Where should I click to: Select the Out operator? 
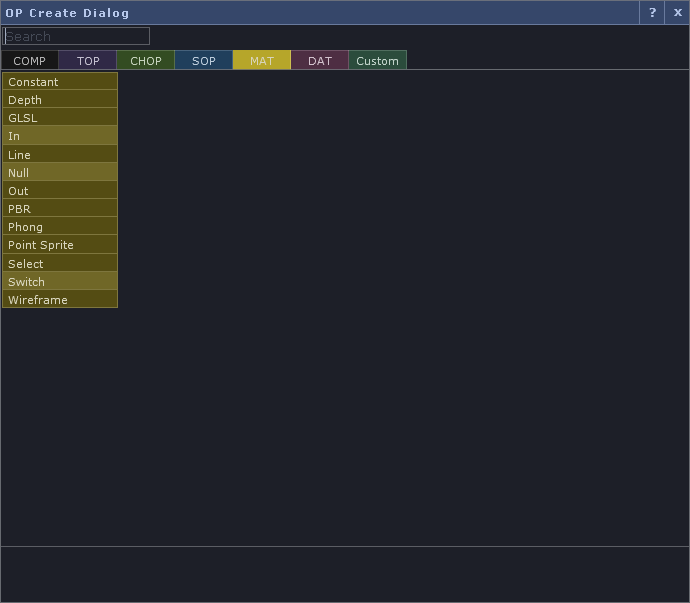click(60, 191)
